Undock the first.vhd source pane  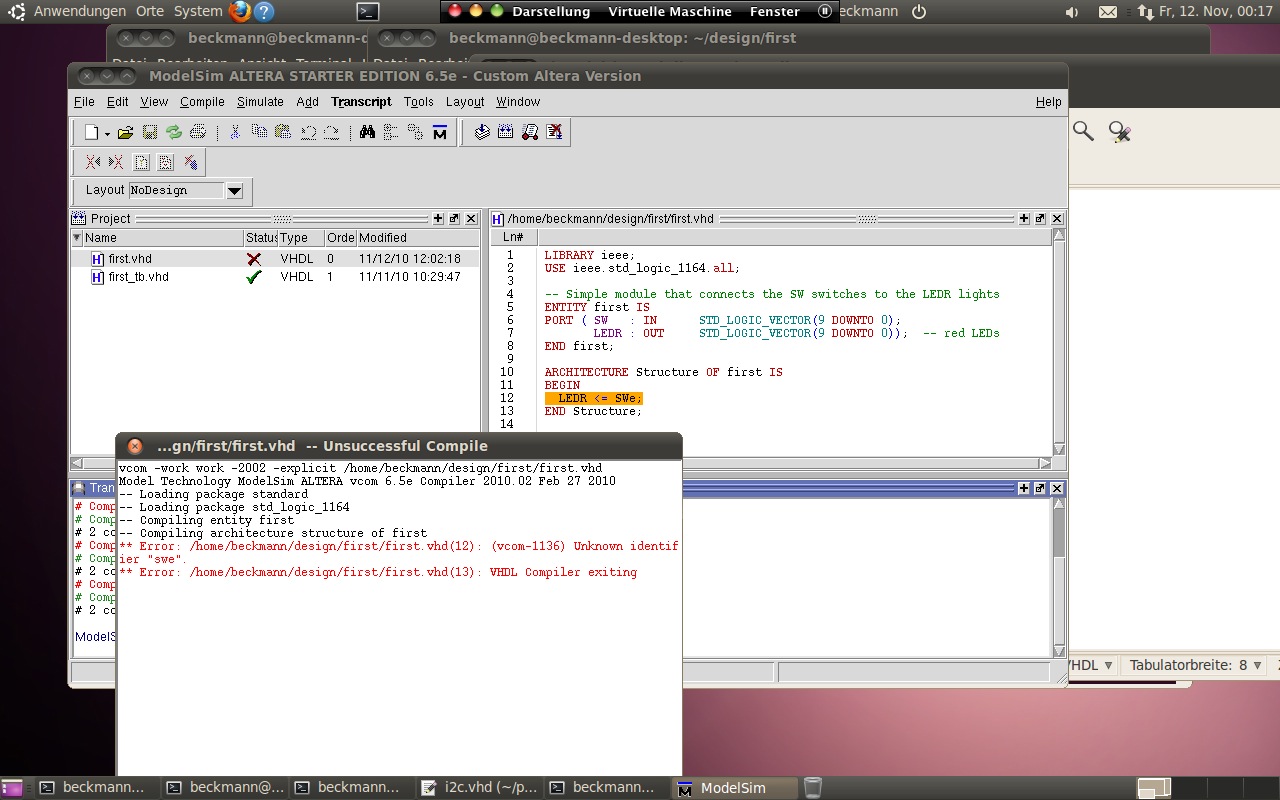[1040, 219]
